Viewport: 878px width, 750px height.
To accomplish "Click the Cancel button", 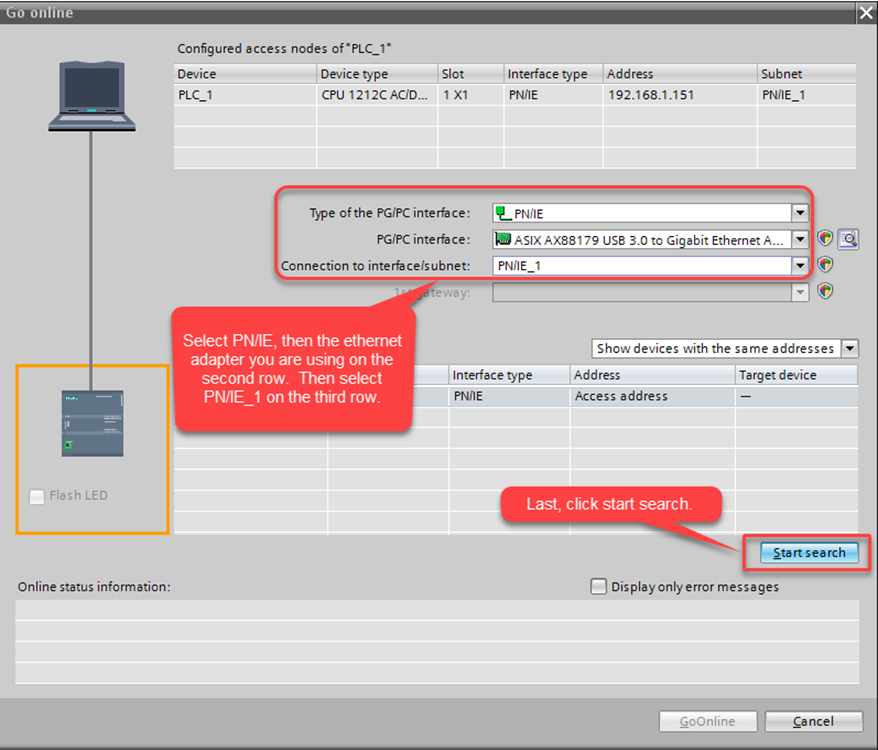I will coord(813,721).
